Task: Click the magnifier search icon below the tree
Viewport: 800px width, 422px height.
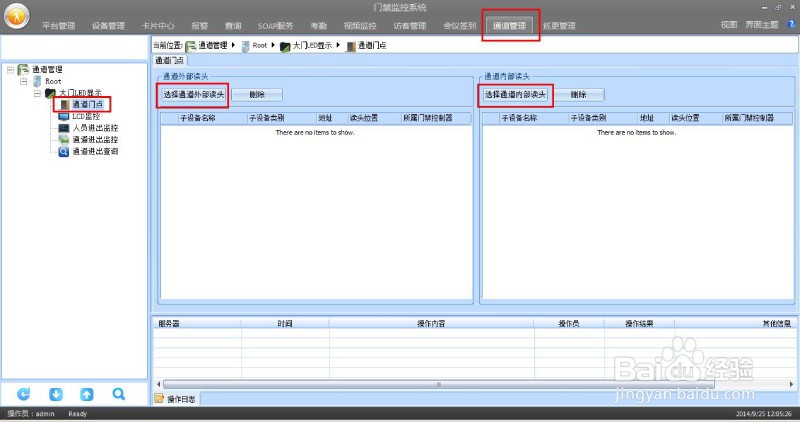Action: 118,394
